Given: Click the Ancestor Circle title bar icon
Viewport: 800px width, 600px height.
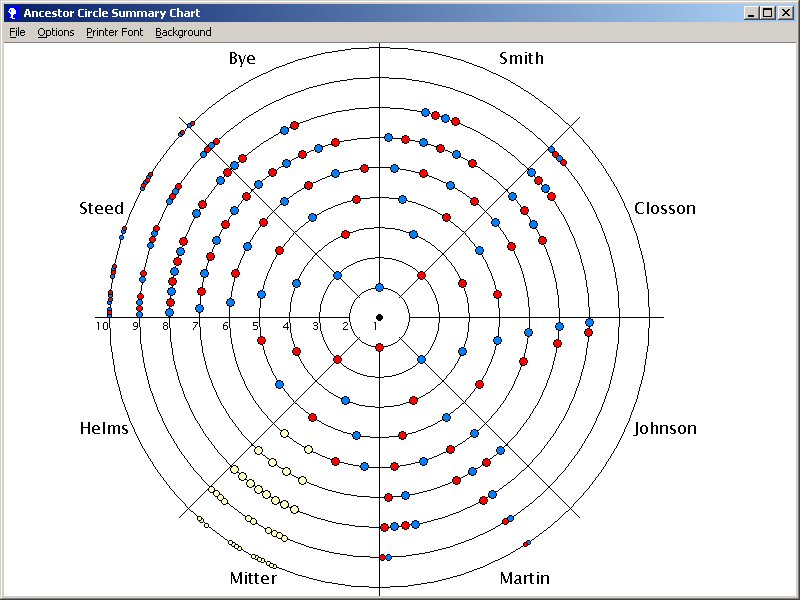Looking at the screenshot, I should tap(12, 13).
